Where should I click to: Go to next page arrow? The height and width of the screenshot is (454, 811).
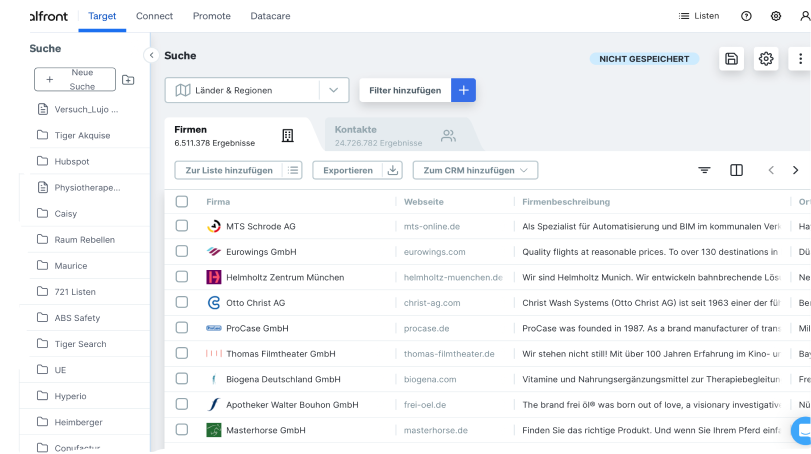click(795, 170)
